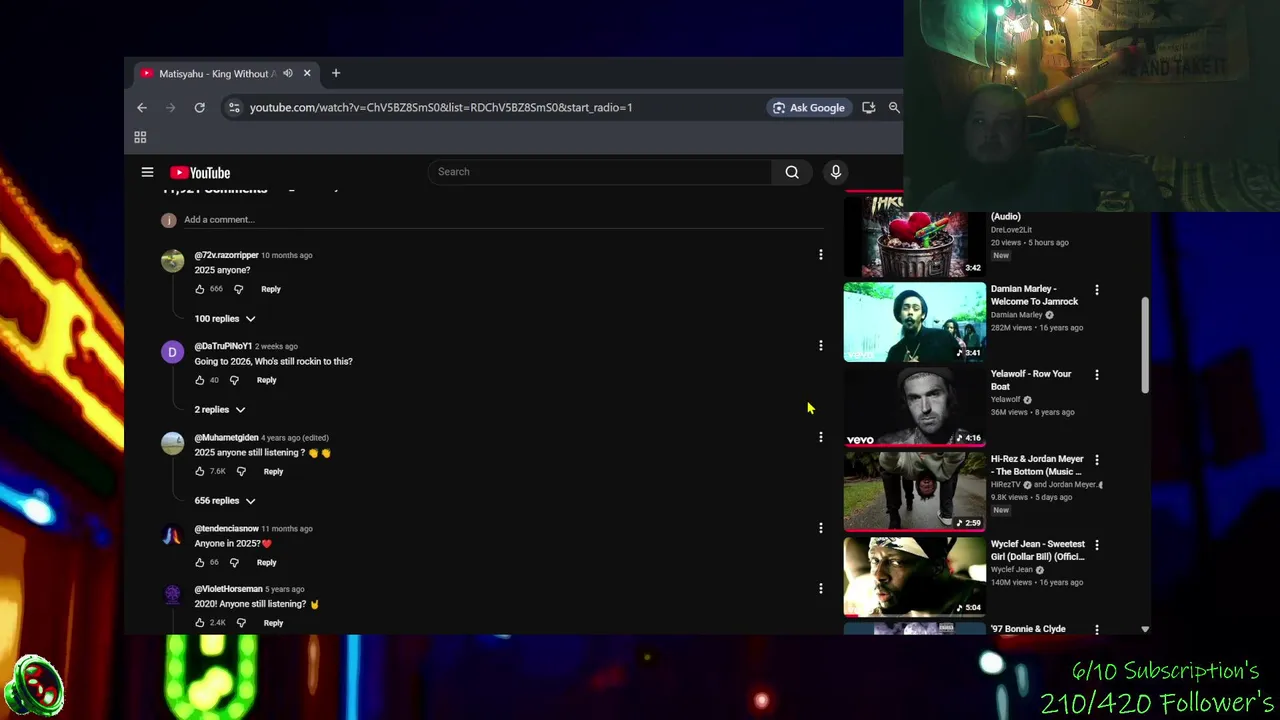Mute the tab via speaker icon

tap(288, 73)
